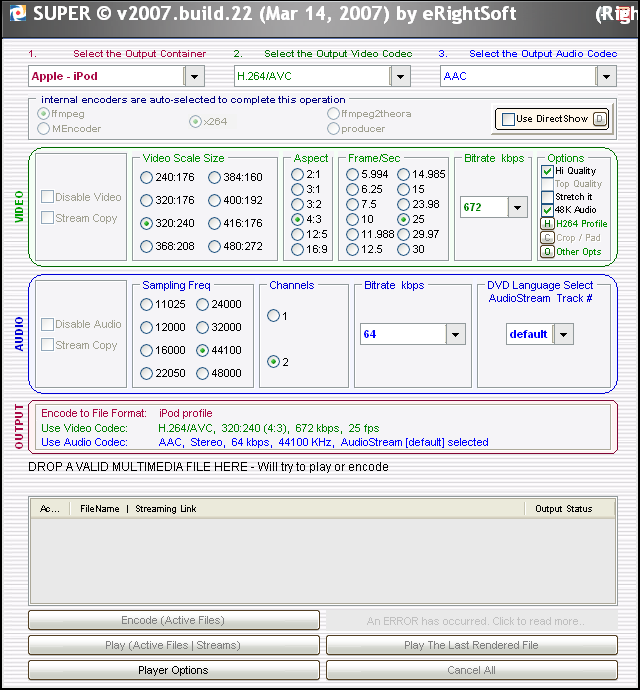Click the H icon for H264 Profile

click(x=547, y=224)
